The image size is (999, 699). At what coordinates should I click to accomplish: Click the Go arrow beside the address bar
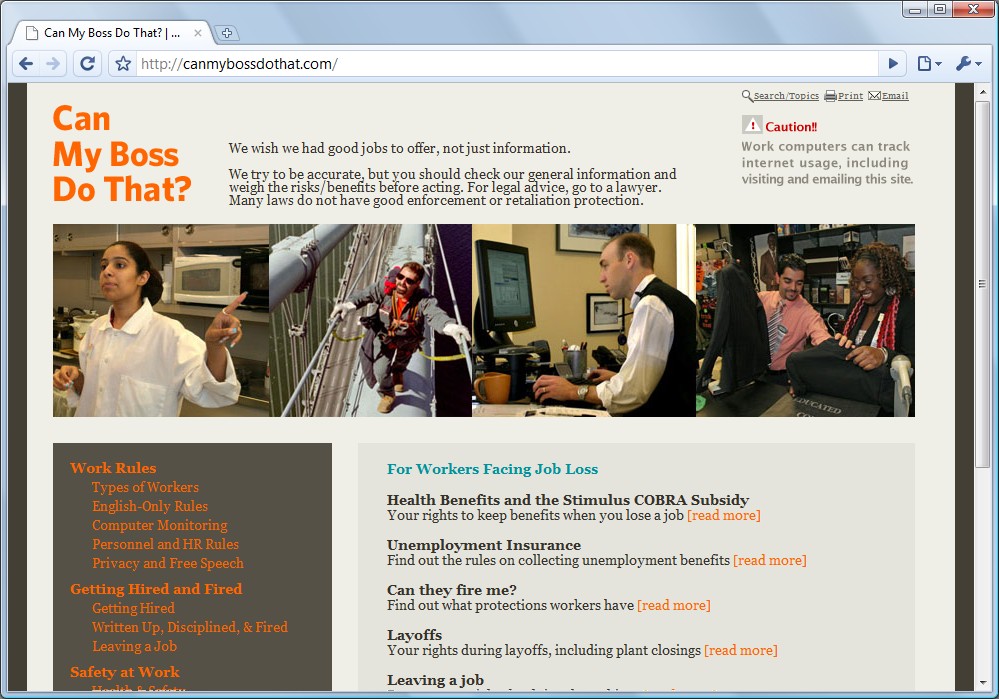pyautogui.click(x=893, y=64)
